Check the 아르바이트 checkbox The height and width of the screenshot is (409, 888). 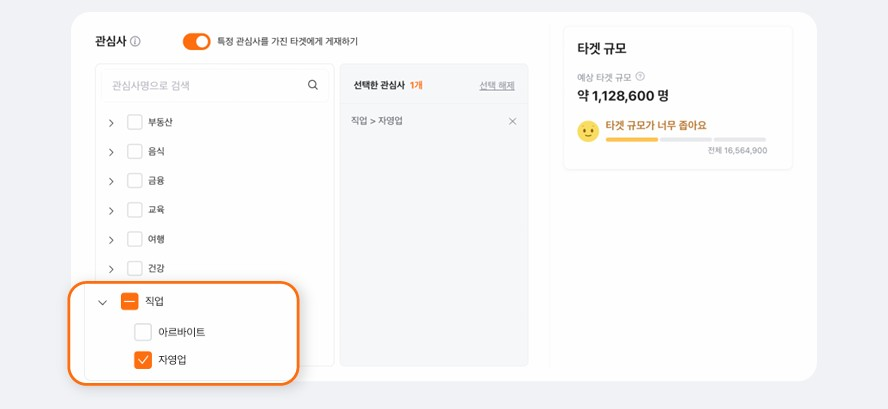pyautogui.click(x=143, y=332)
